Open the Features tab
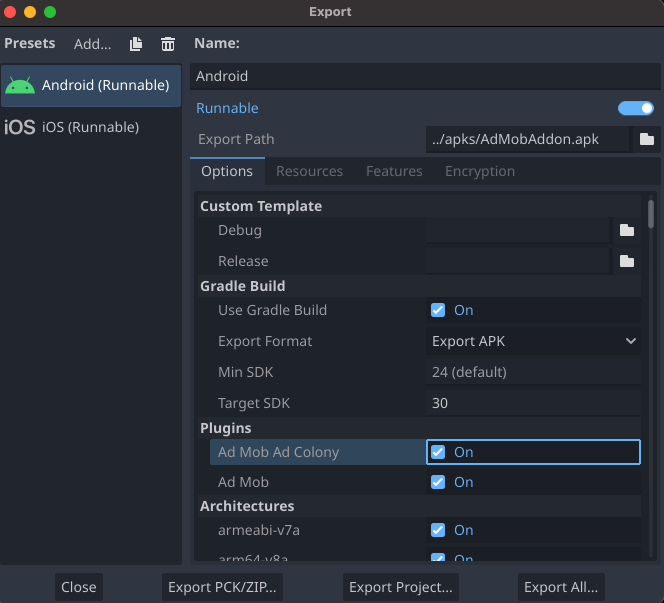Image resolution: width=664 pixels, height=603 pixels. click(x=394, y=171)
